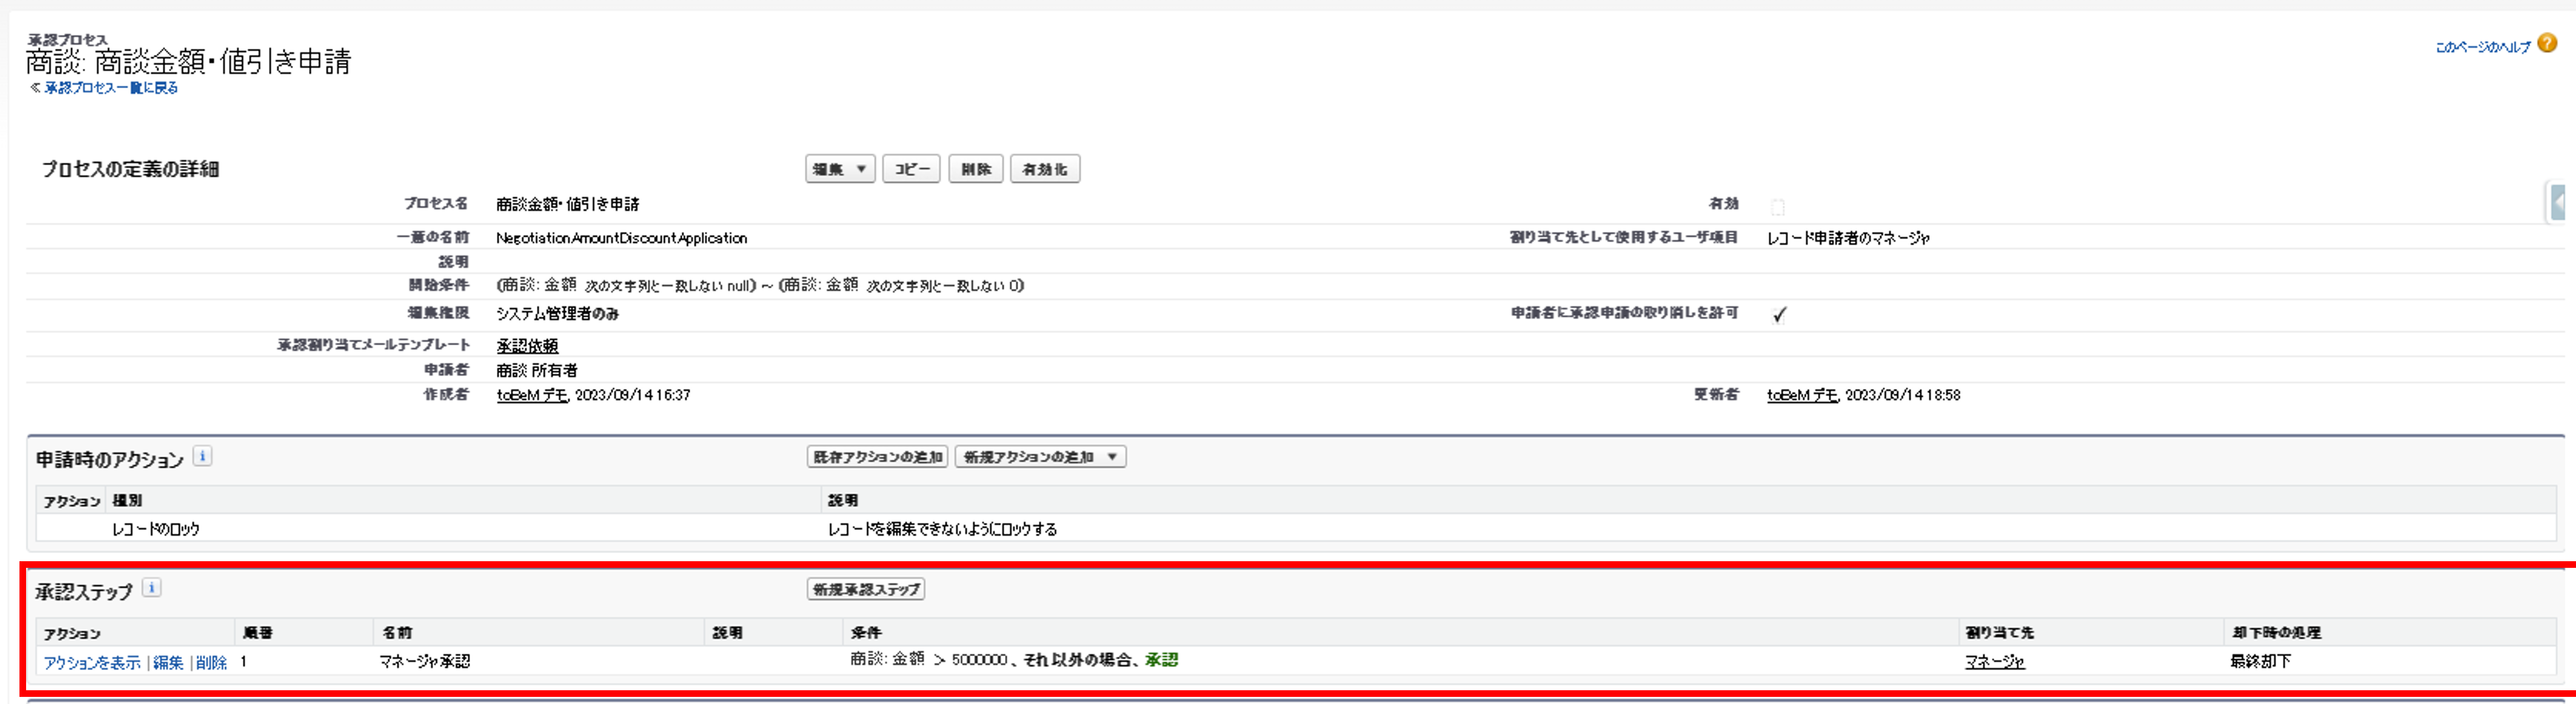Click the 商談 所有者 submitter value

point(536,370)
